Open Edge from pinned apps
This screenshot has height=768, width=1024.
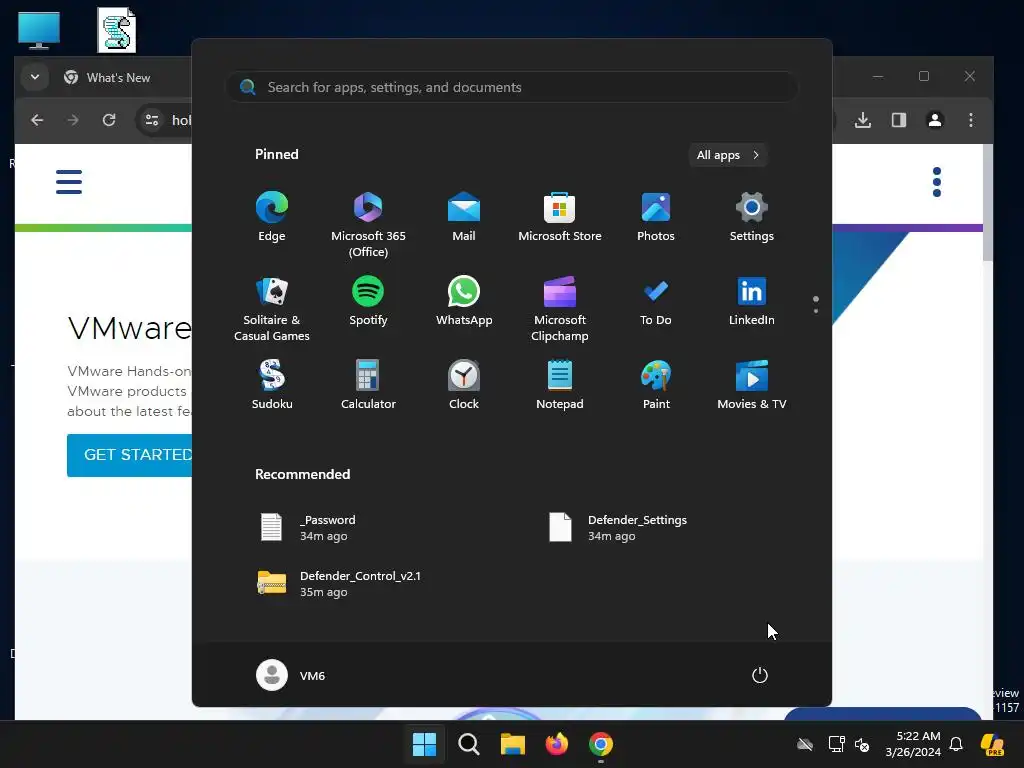pyautogui.click(x=272, y=217)
